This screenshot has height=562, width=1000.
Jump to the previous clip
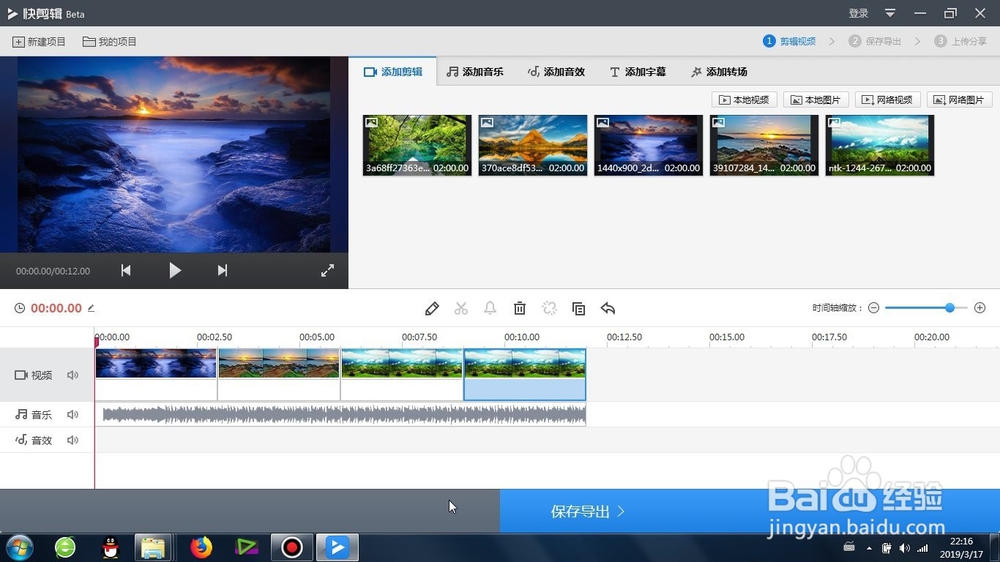tap(126, 270)
